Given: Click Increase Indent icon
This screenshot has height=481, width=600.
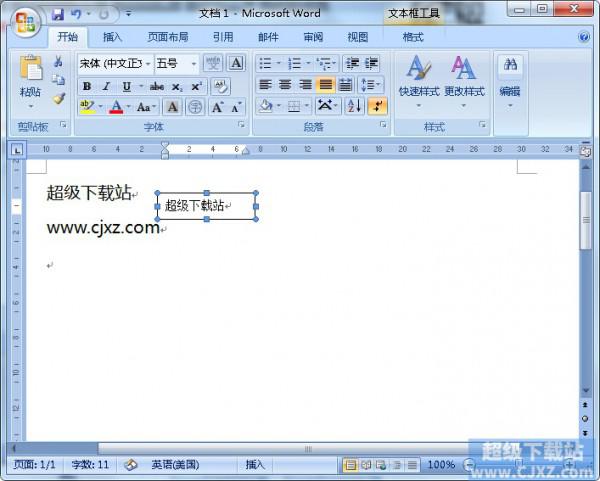Looking at the screenshot, I should (x=371, y=63).
